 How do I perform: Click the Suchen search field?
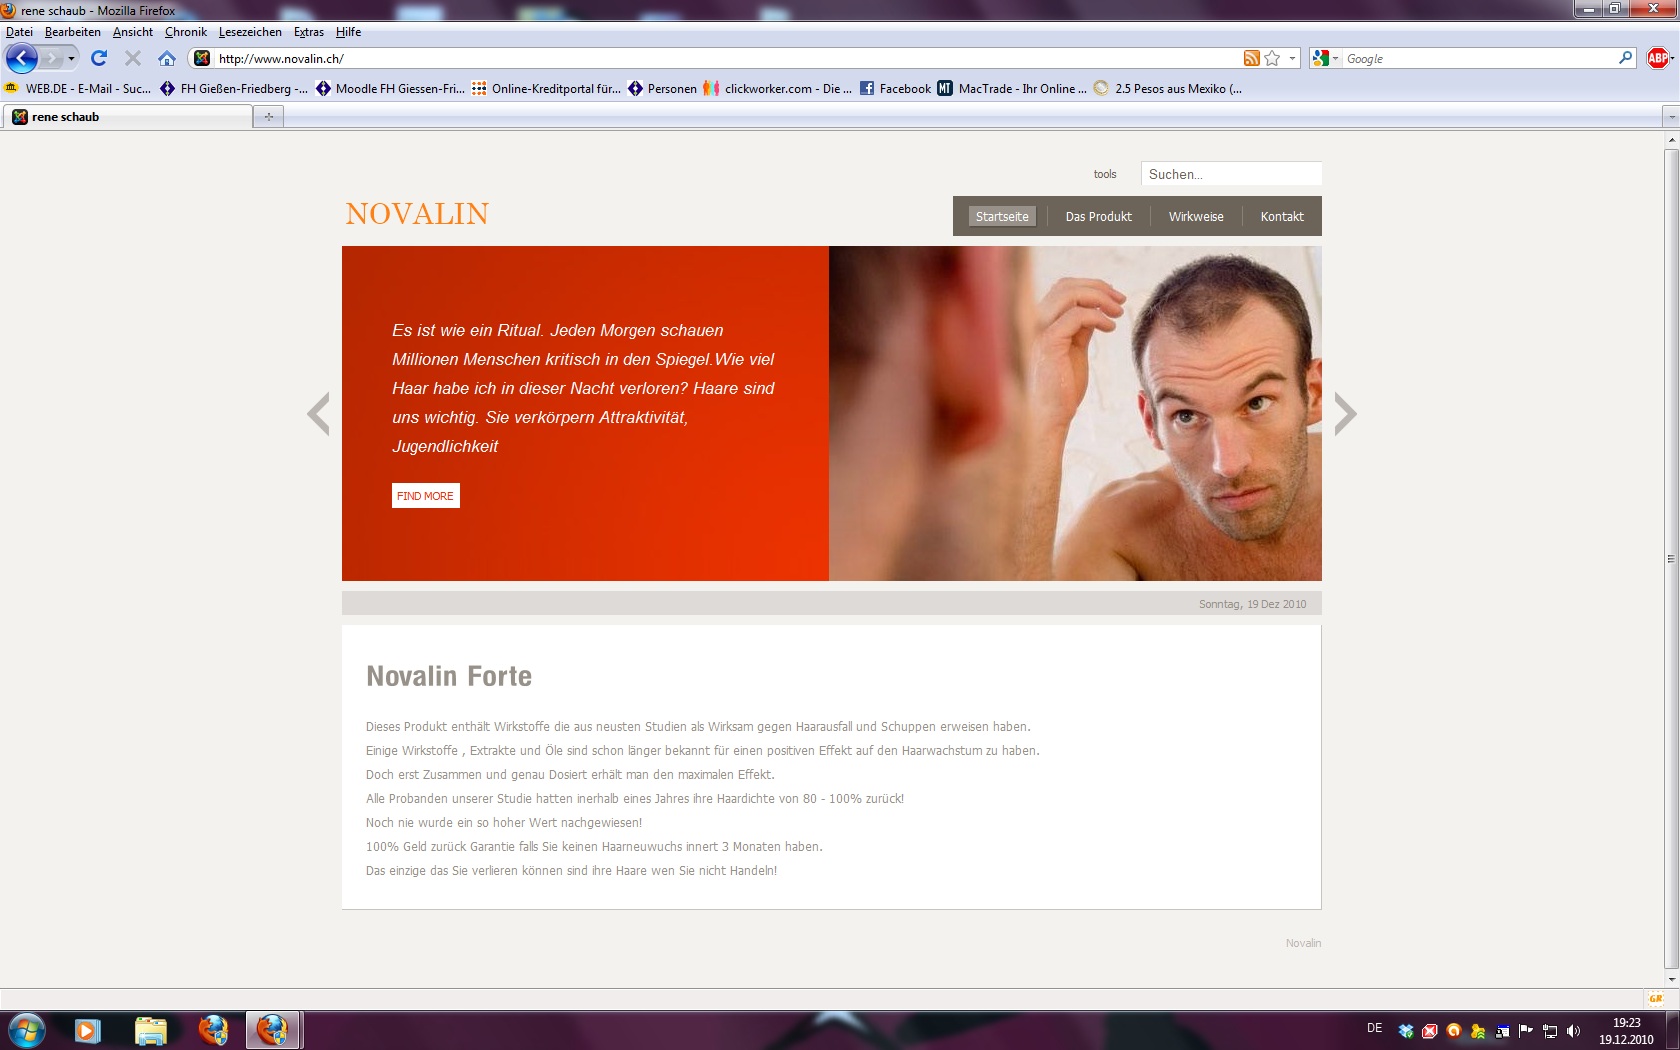[x=1230, y=174]
